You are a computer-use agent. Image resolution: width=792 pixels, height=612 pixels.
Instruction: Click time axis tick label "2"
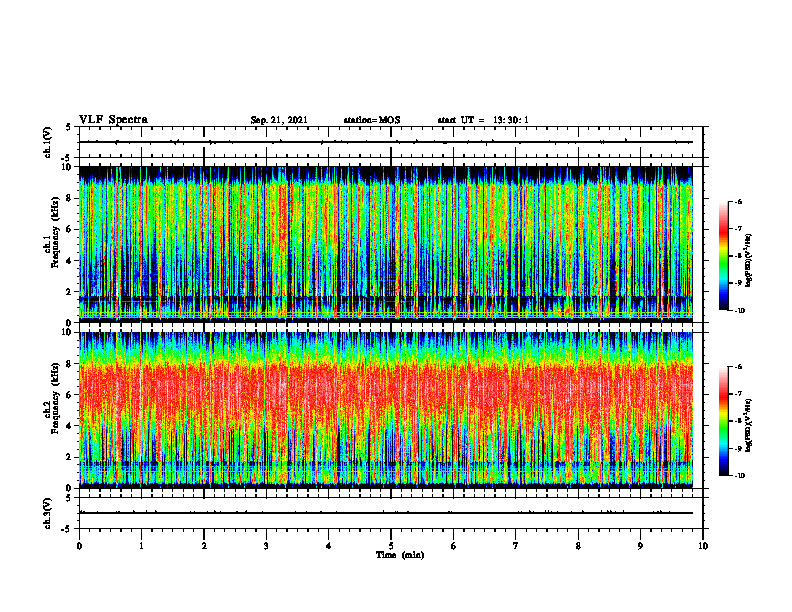coord(204,546)
